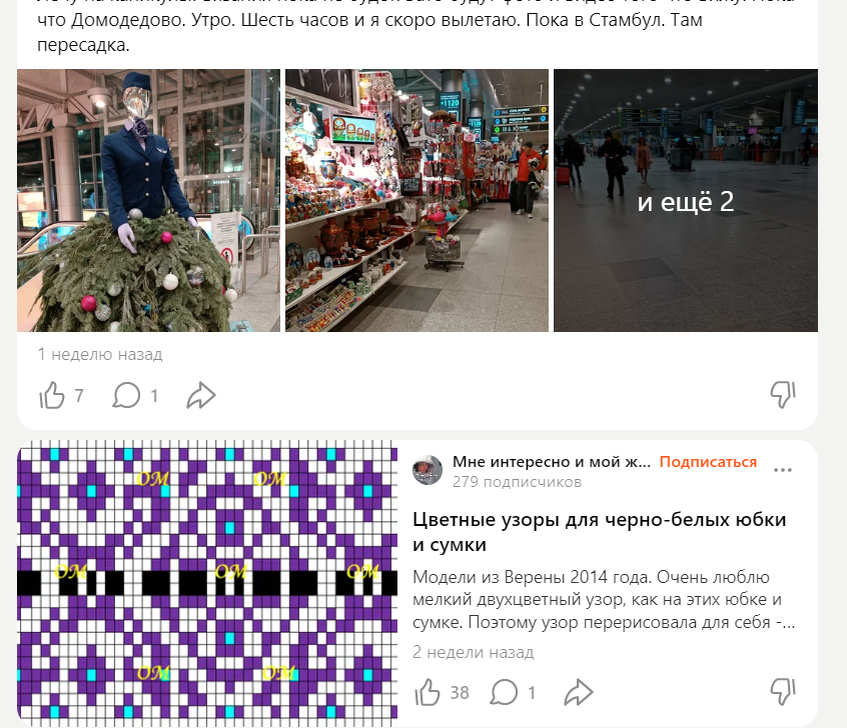This screenshot has width=847, height=728.
Task: Click the 2 недели назад timestamp
Action: click(473, 652)
